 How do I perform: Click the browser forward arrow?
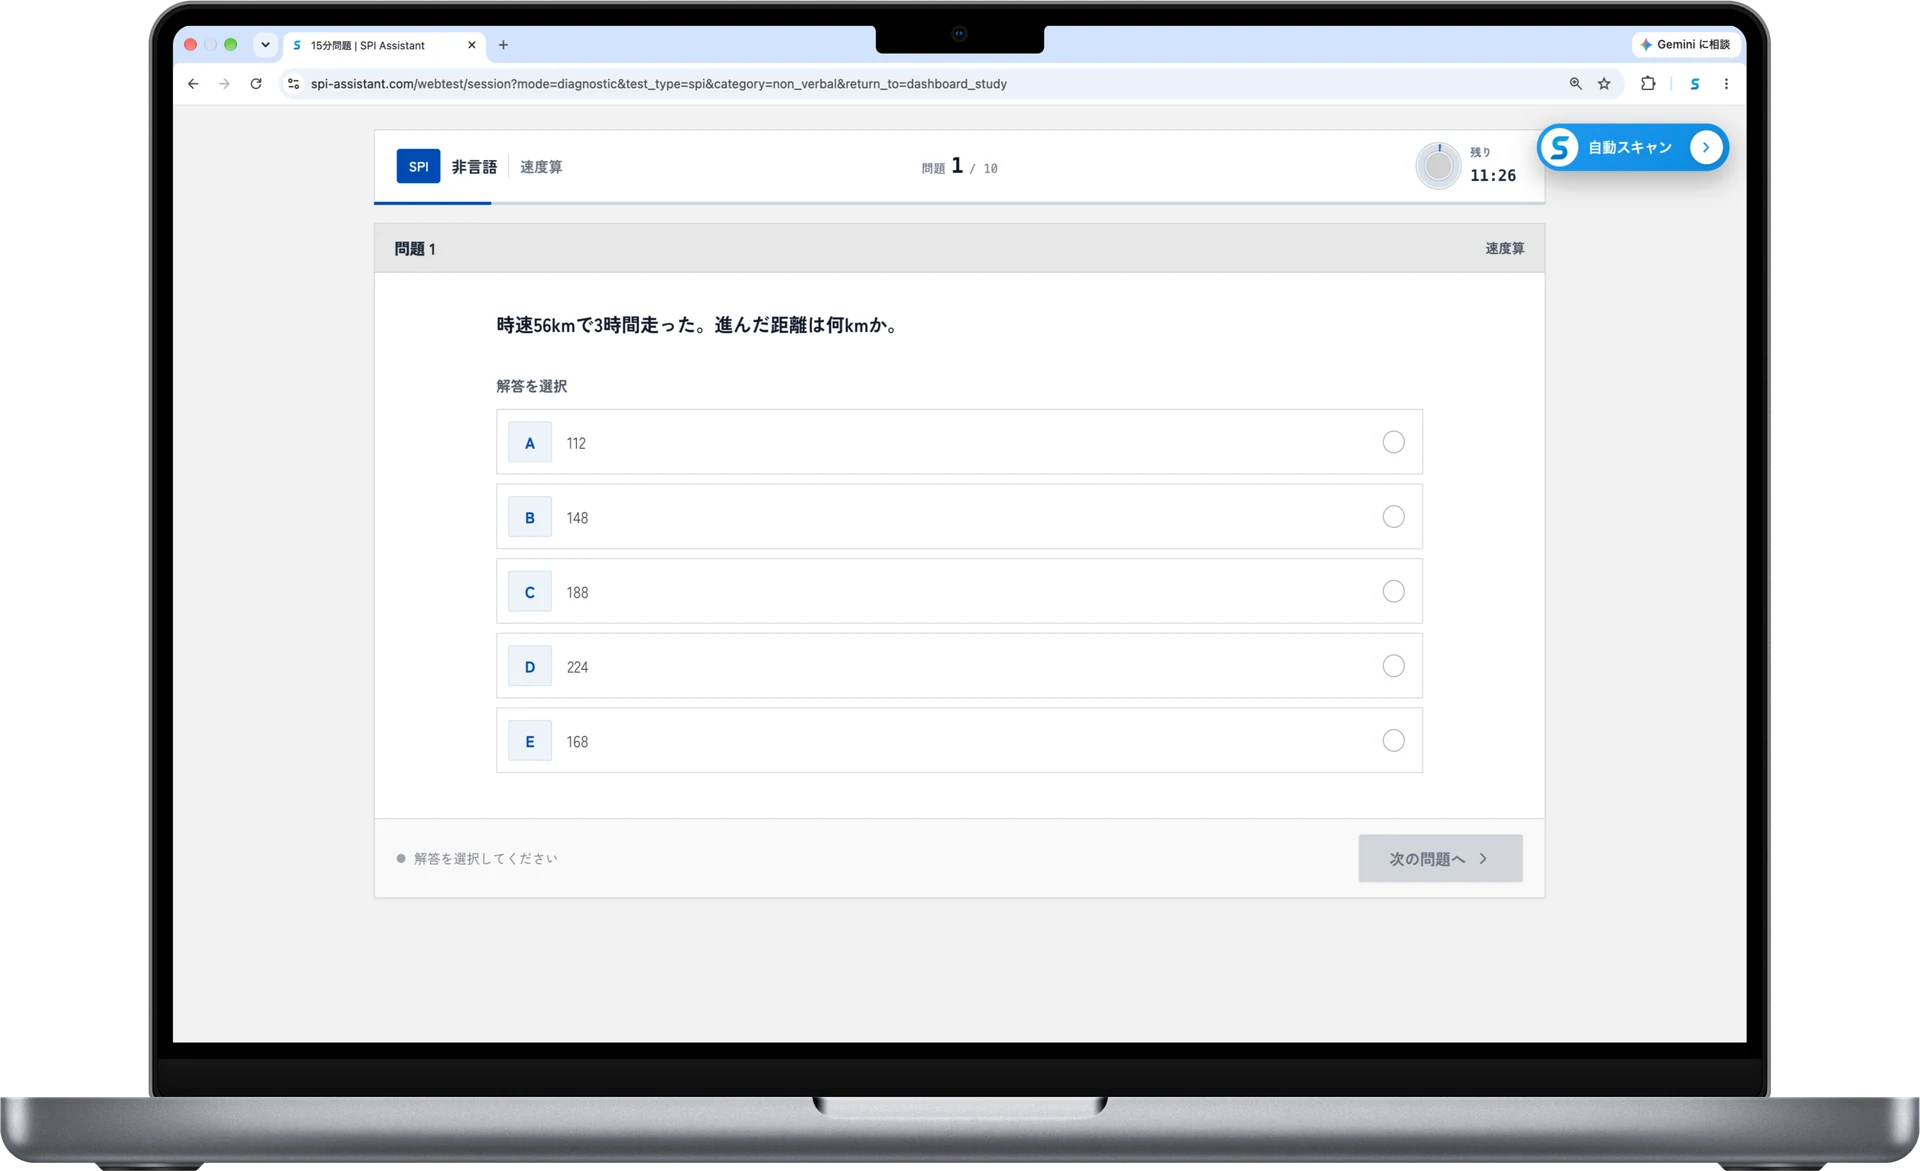coord(224,84)
